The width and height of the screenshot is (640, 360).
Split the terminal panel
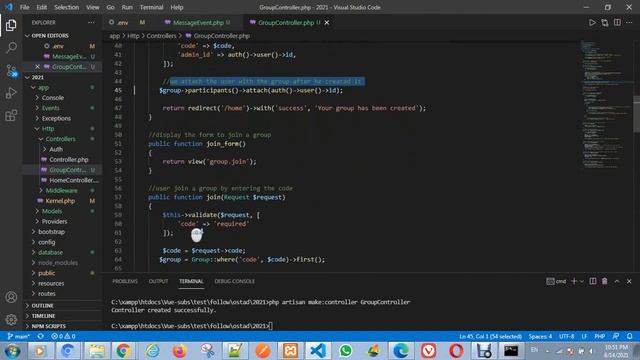[593, 281]
